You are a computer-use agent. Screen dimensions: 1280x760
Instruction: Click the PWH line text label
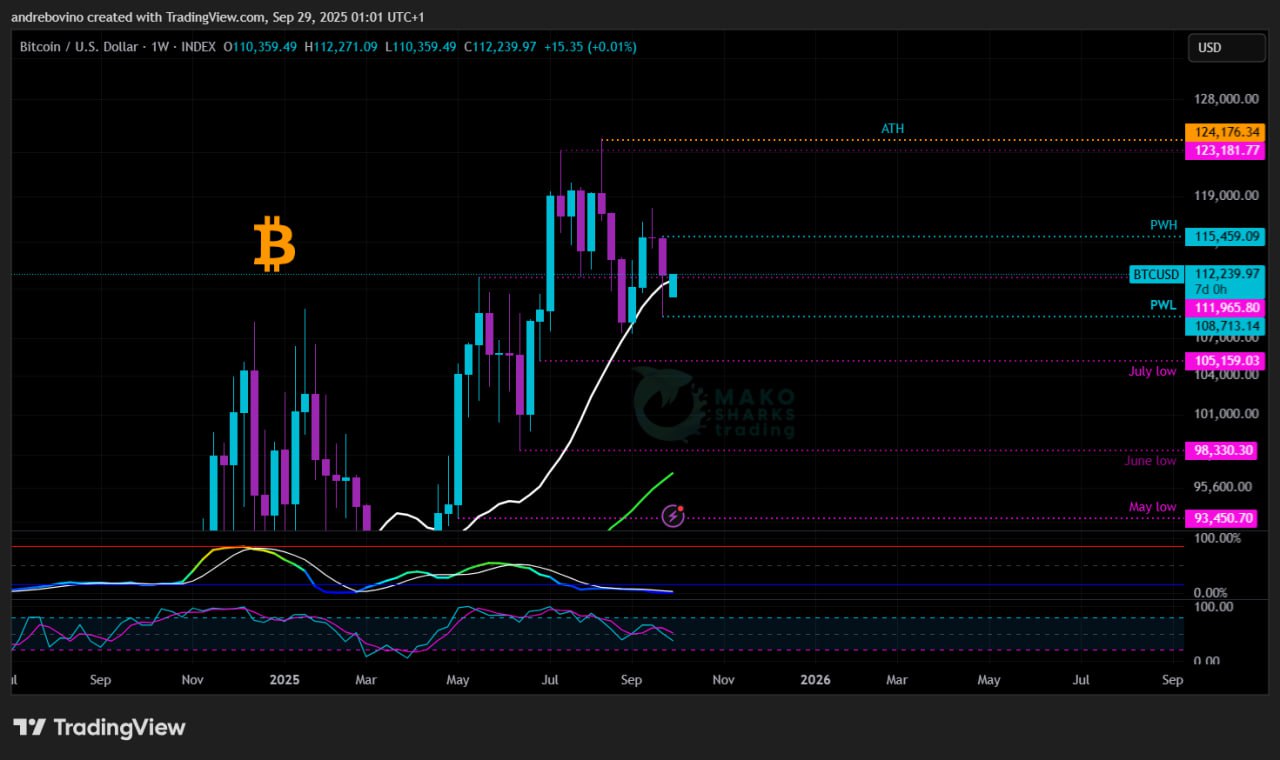(1163, 225)
